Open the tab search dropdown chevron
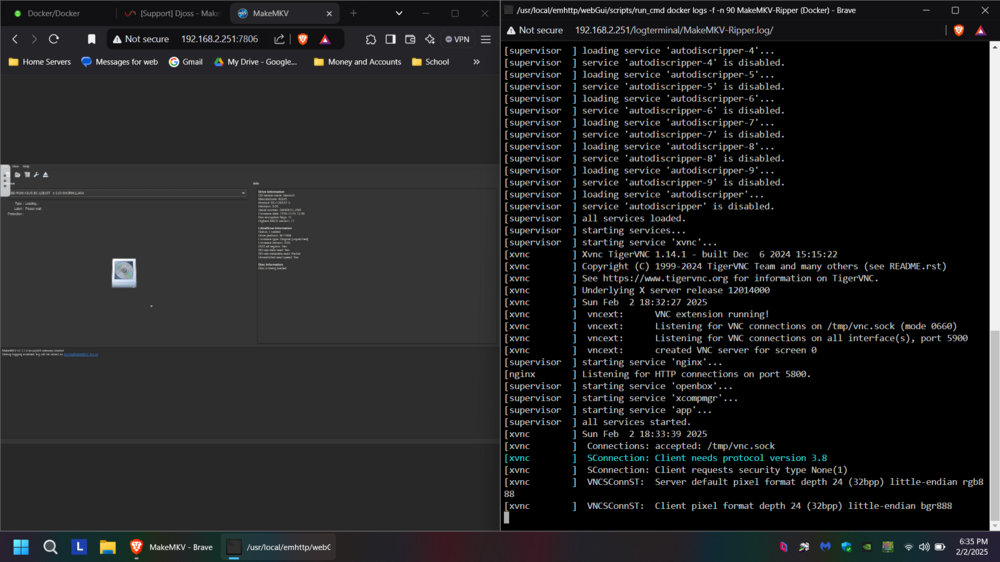This screenshot has width=1000, height=562. 399,13
